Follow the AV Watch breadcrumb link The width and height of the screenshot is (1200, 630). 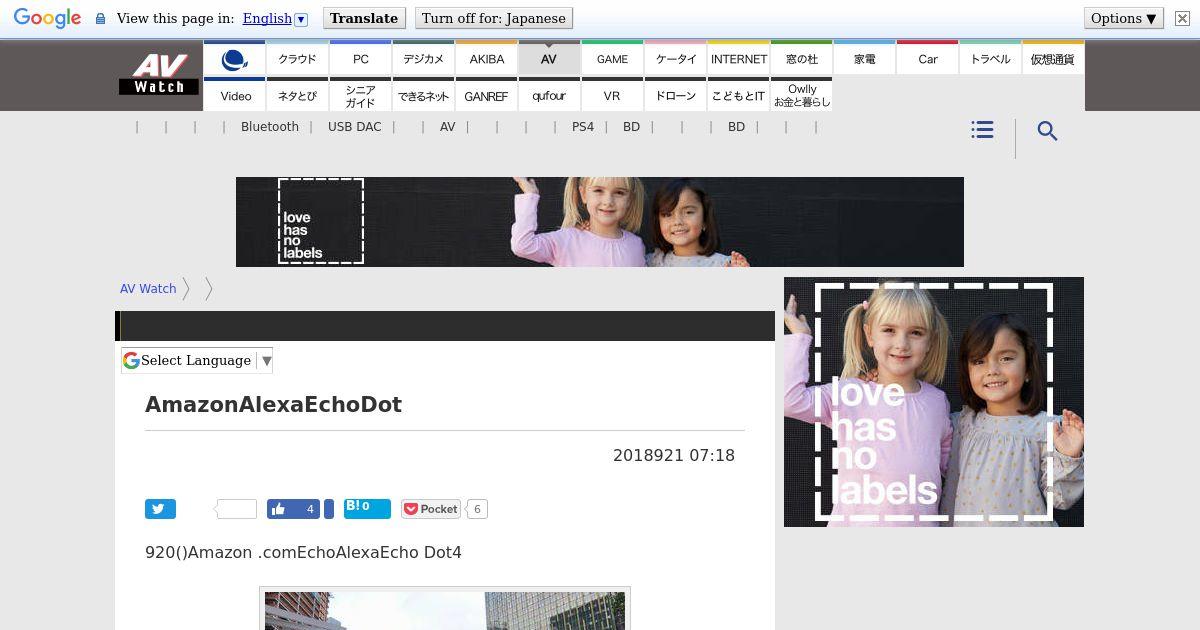tap(148, 288)
